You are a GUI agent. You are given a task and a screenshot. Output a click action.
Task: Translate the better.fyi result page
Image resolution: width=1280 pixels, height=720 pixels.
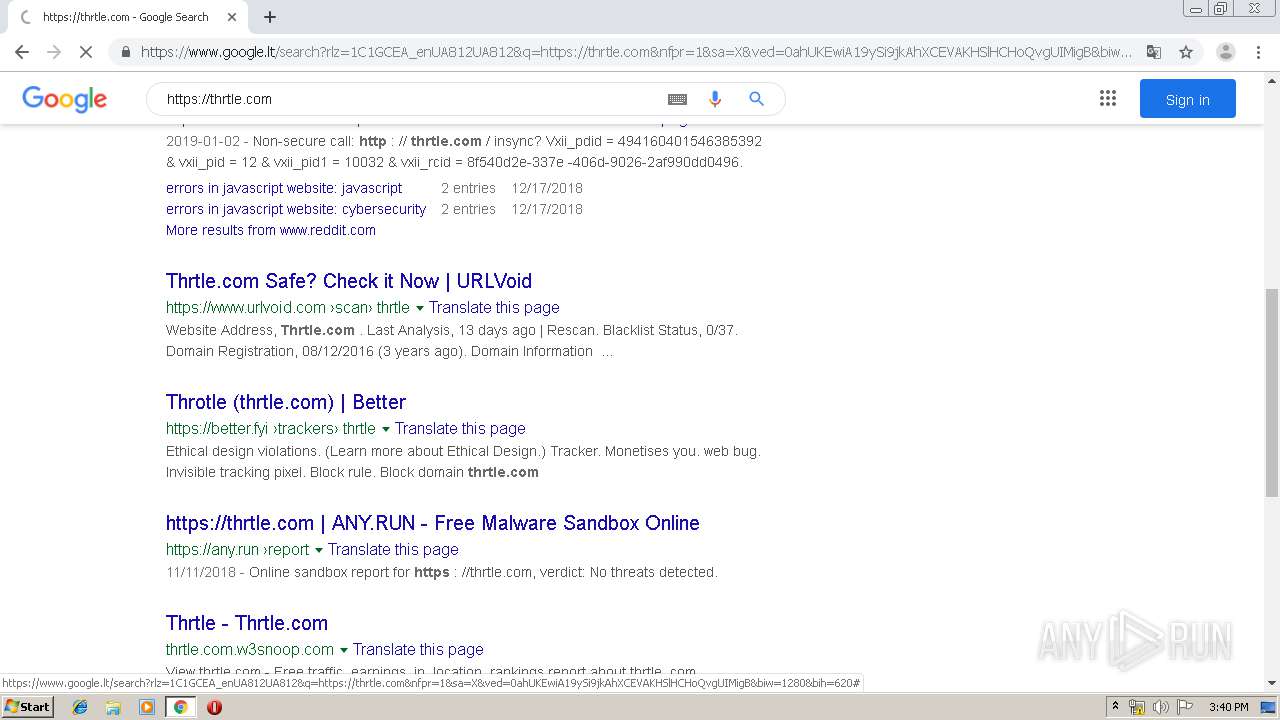(x=460, y=429)
